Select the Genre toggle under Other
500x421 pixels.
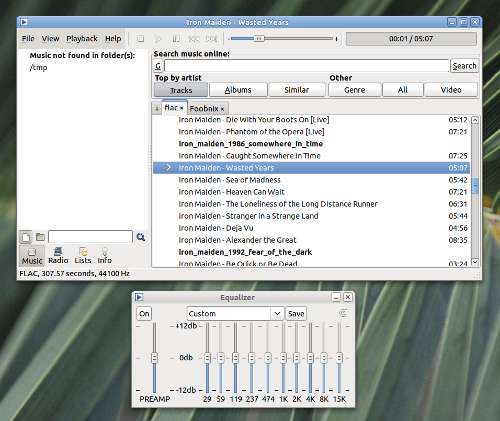tap(355, 90)
